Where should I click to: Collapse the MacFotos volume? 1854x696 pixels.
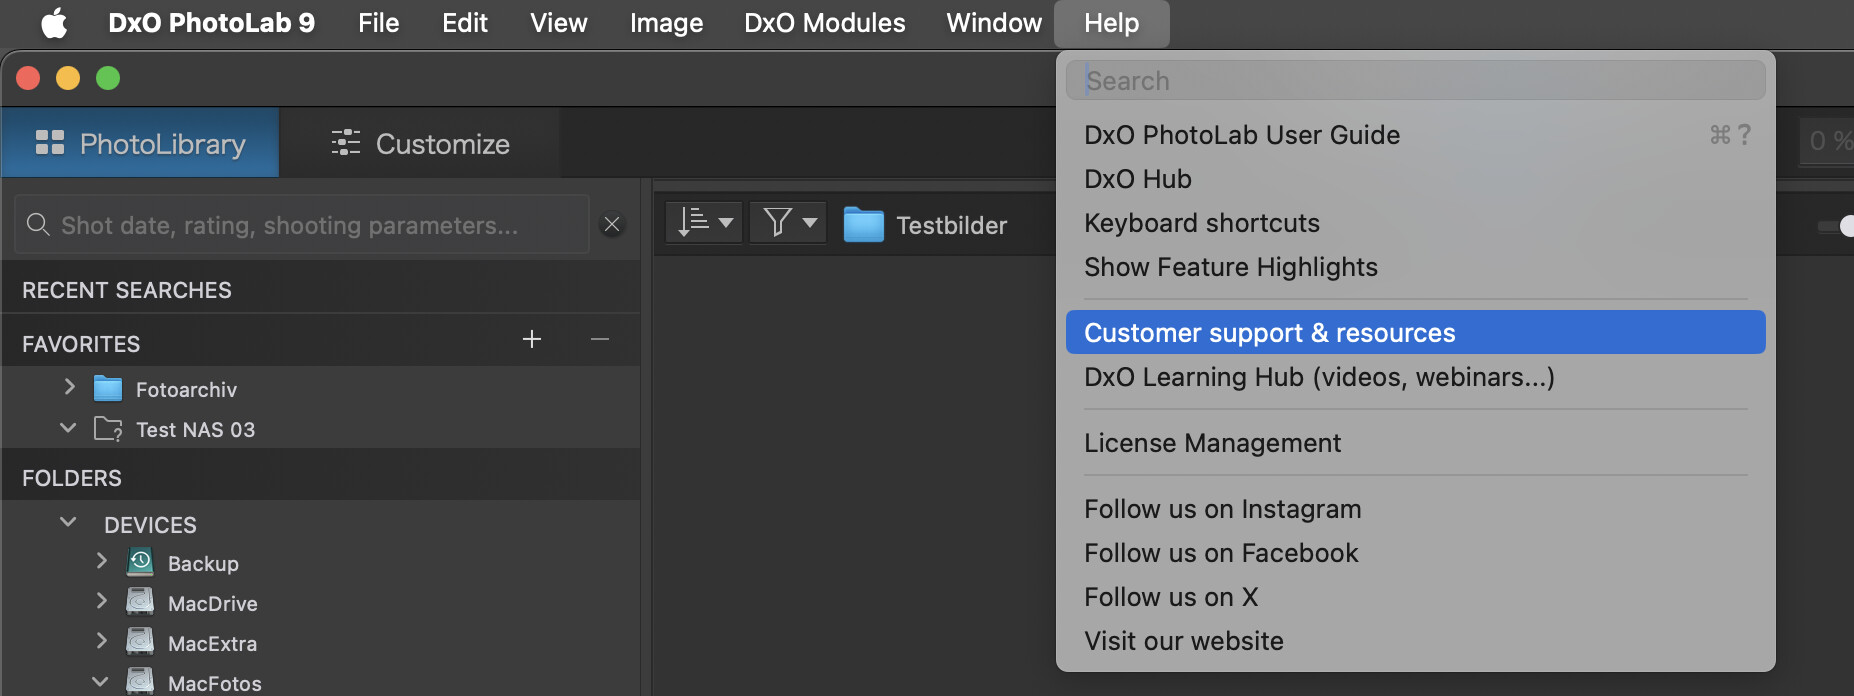[100, 682]
